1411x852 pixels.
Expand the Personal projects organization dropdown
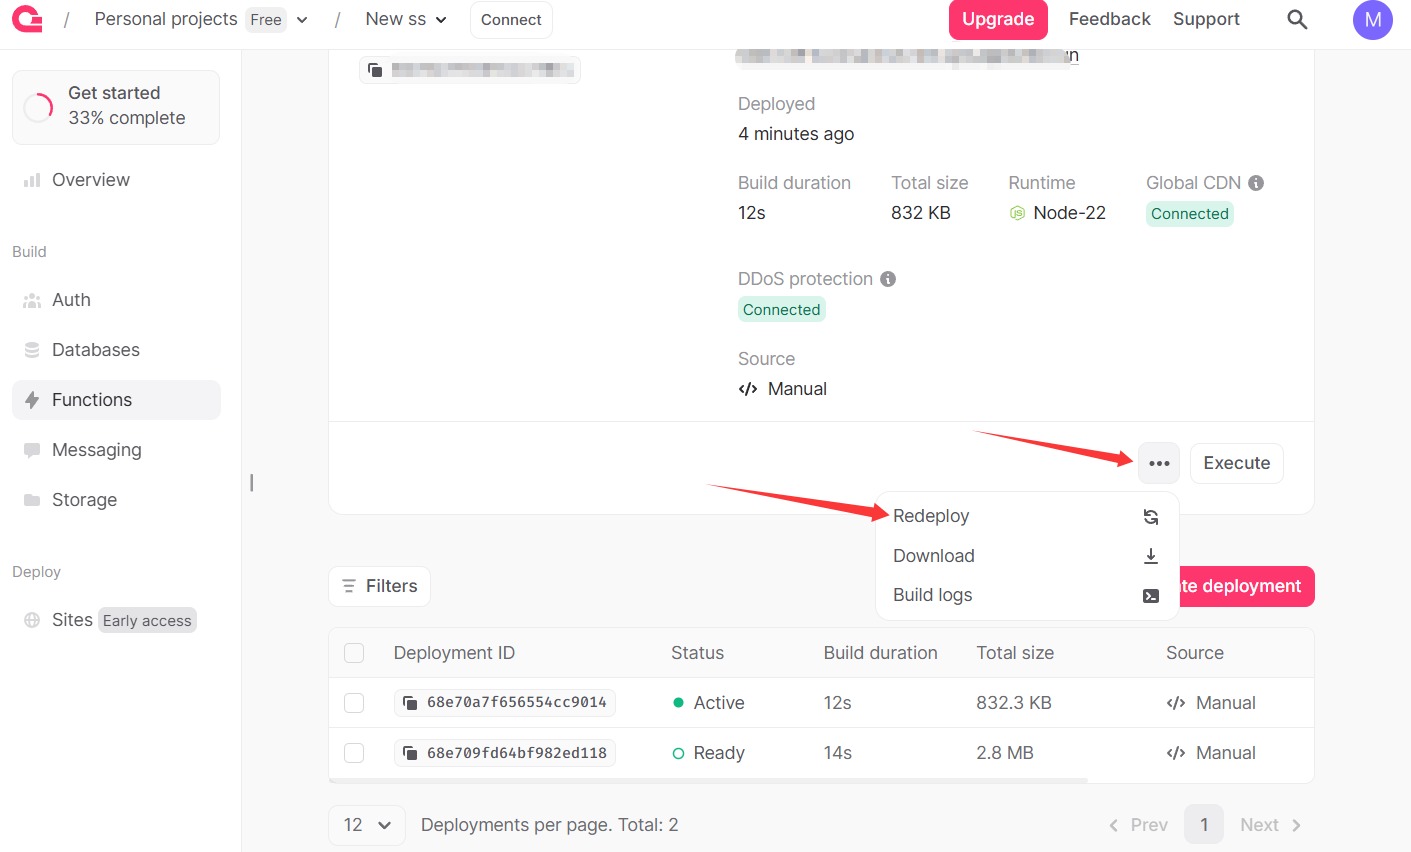tap(302, 20)
